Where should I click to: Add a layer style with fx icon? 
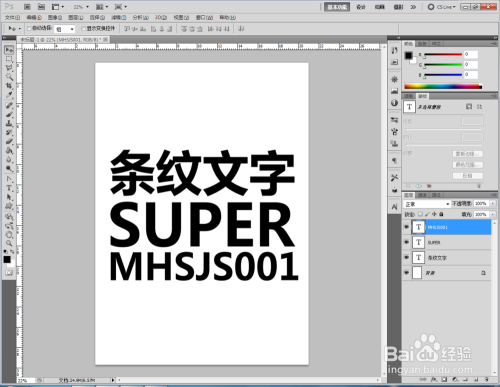pyautogui.click(x=434, y=379)
